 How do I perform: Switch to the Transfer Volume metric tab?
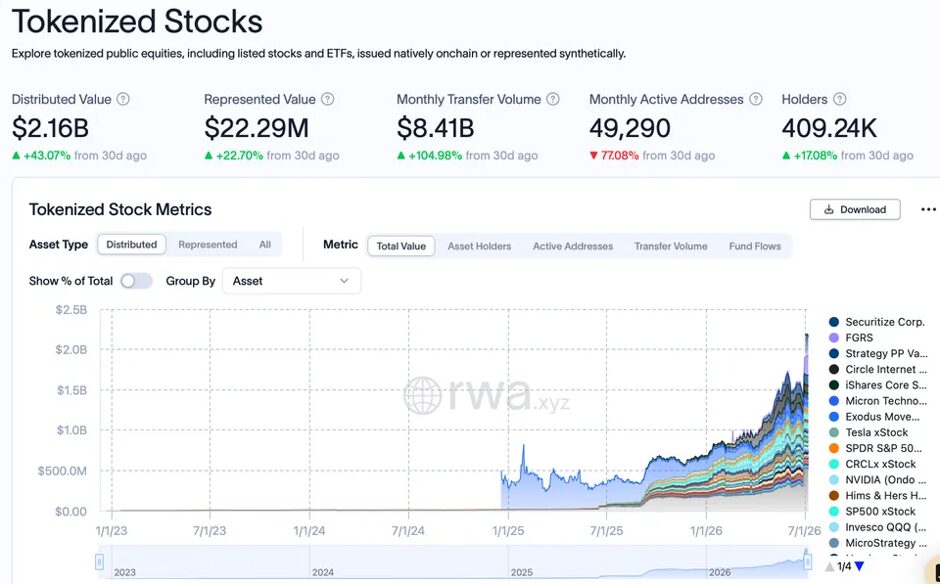[671, 246]
